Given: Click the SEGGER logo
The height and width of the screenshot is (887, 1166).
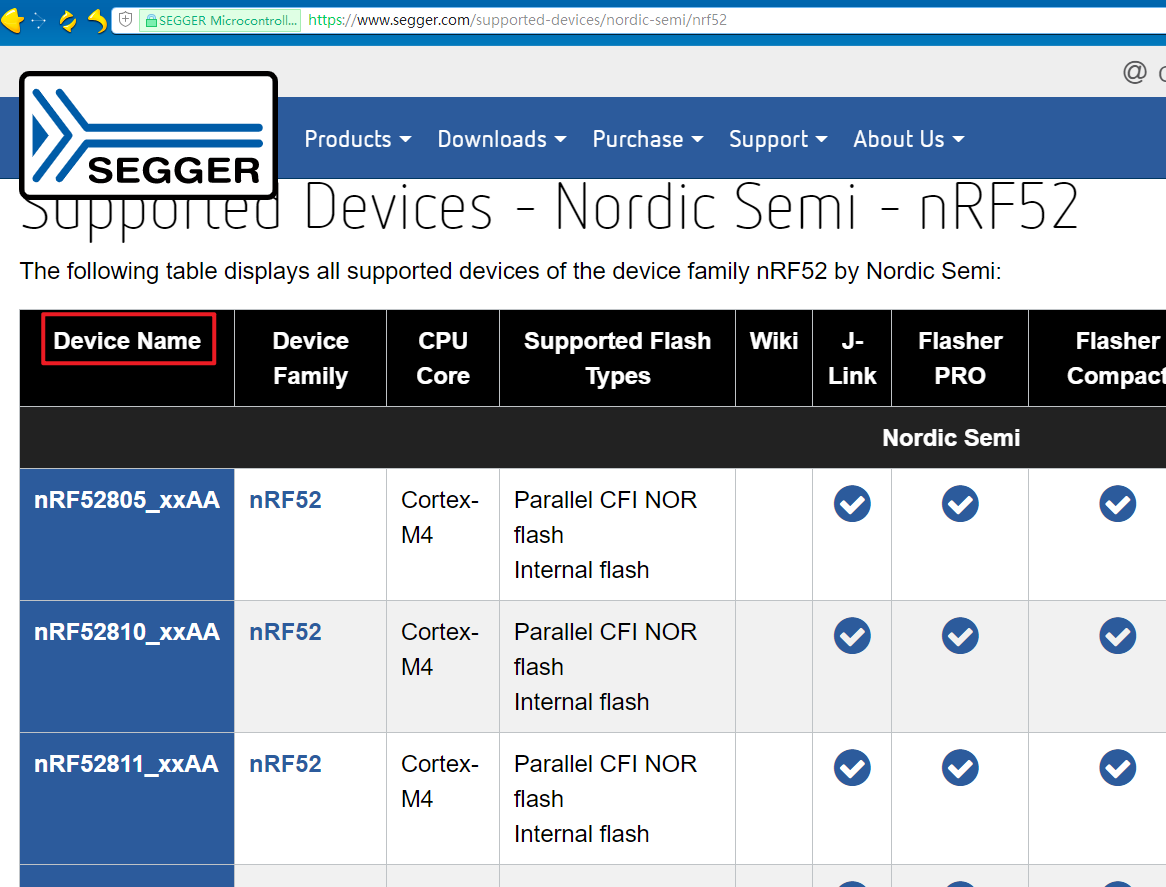Looking at the screenshot, I should coord(148,135).
